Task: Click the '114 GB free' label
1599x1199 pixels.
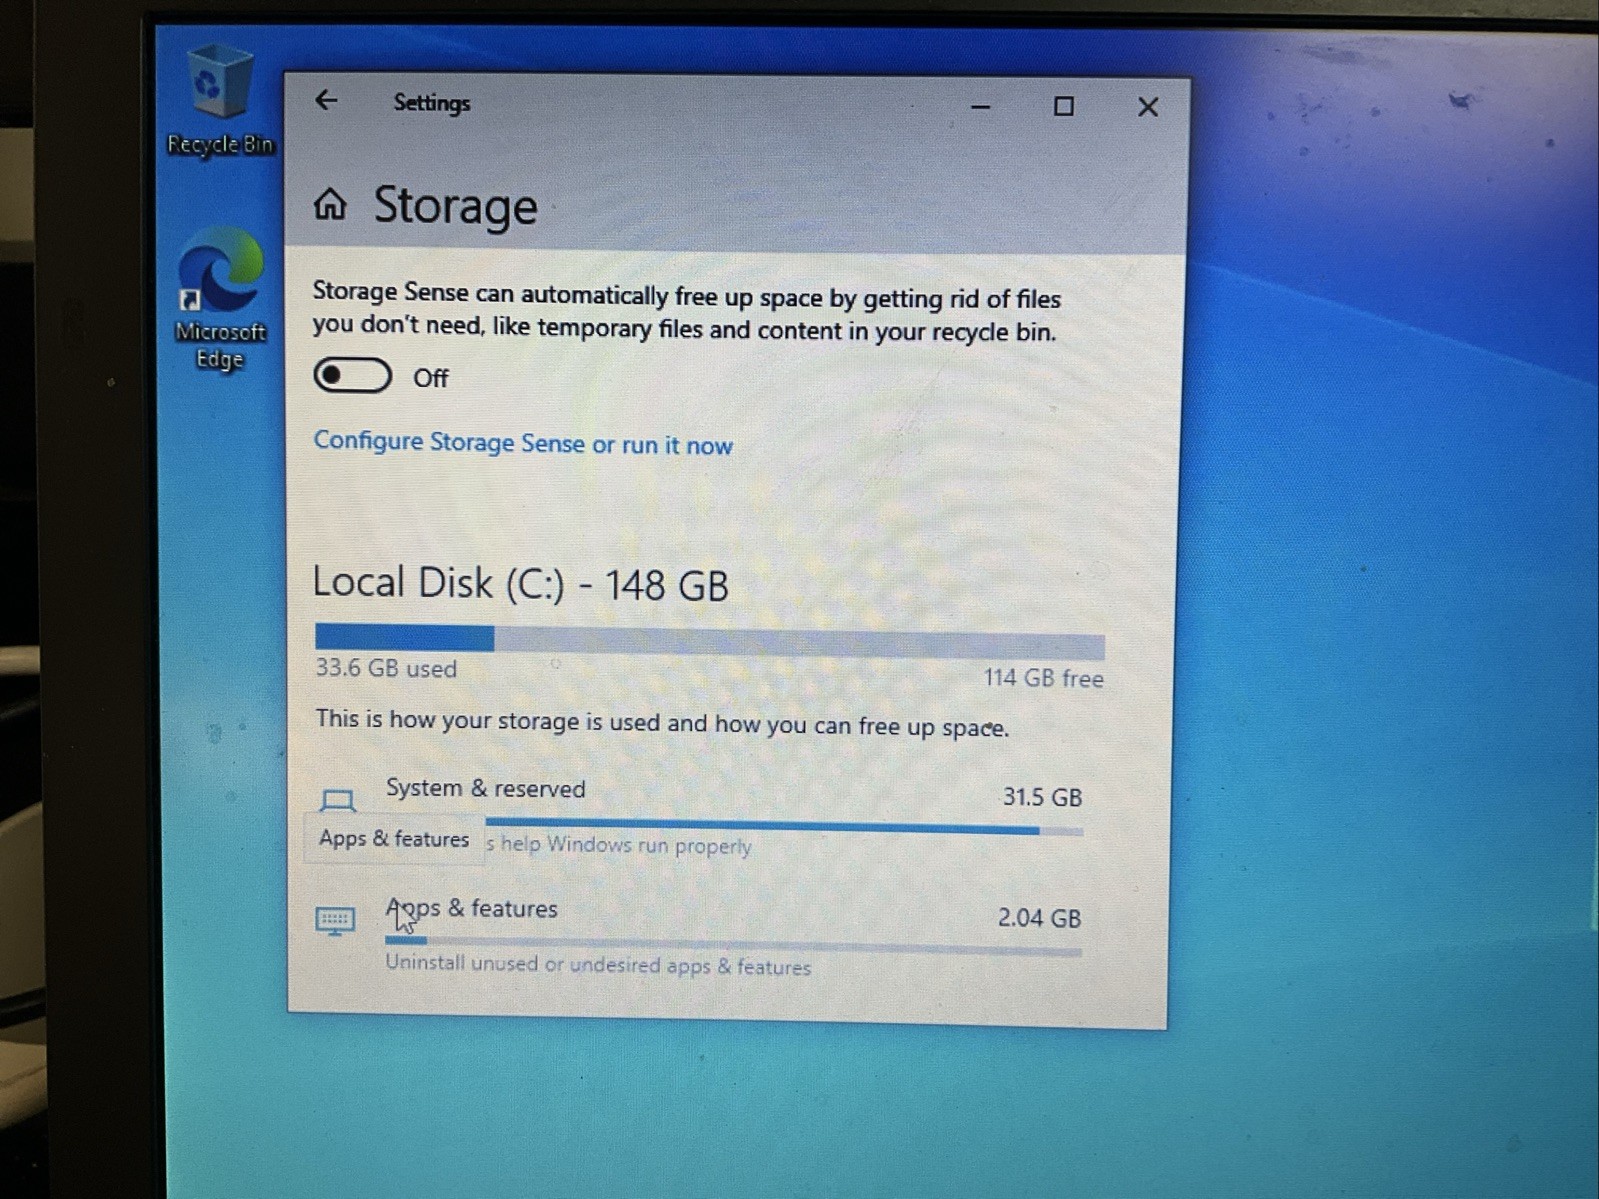Action: pyautogui.click(x=1043, y=678)
